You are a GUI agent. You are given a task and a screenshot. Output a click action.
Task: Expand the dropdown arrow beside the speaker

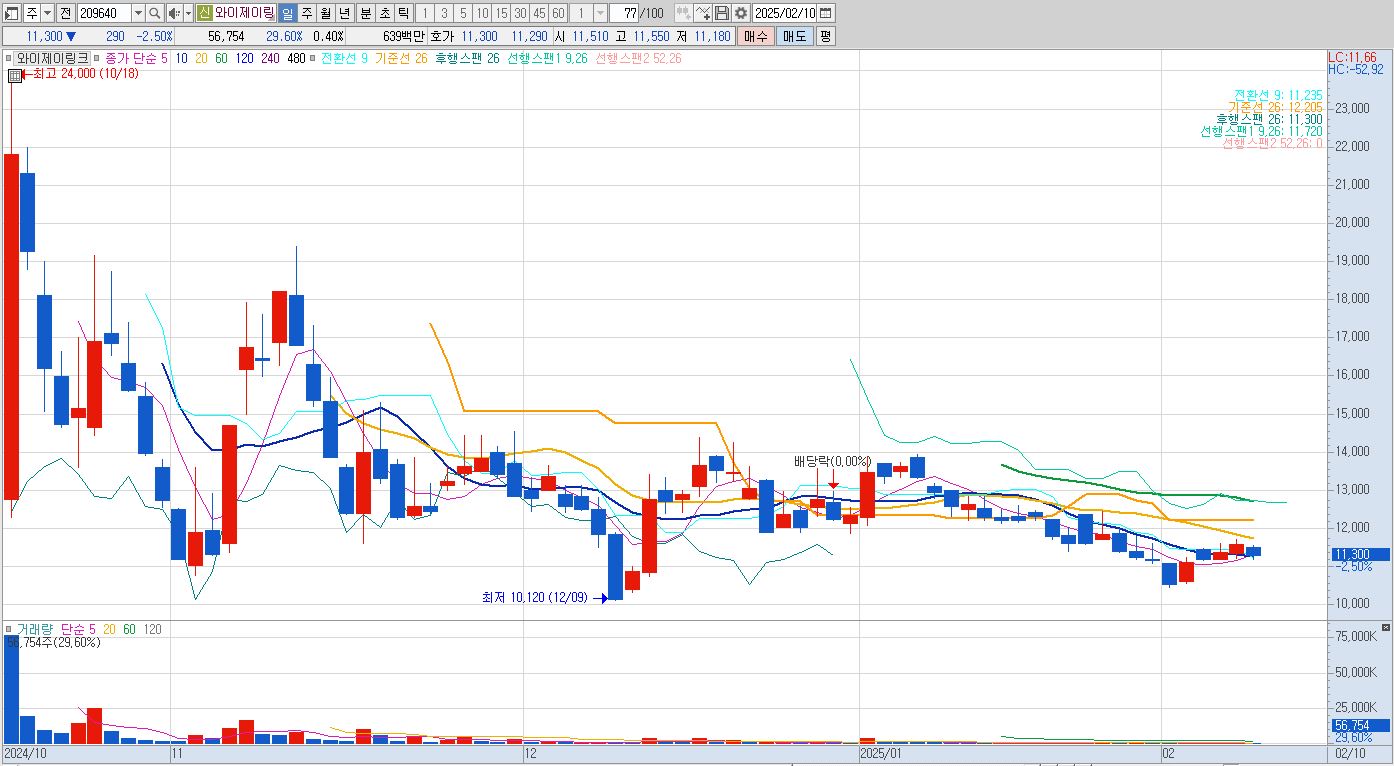[x=188, y=13]
